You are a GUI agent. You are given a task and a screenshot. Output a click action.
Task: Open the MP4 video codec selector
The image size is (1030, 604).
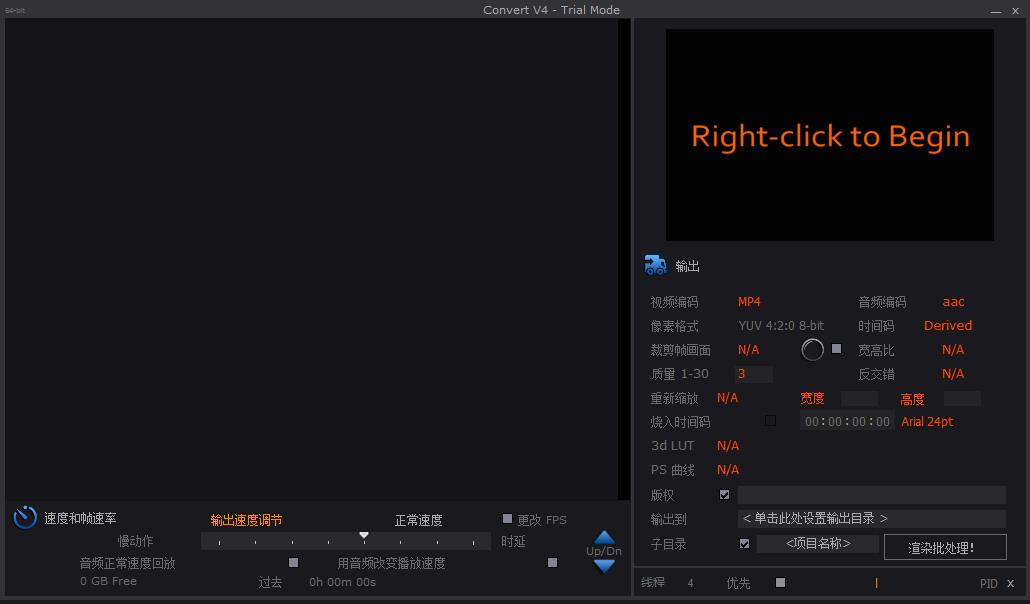749,302
